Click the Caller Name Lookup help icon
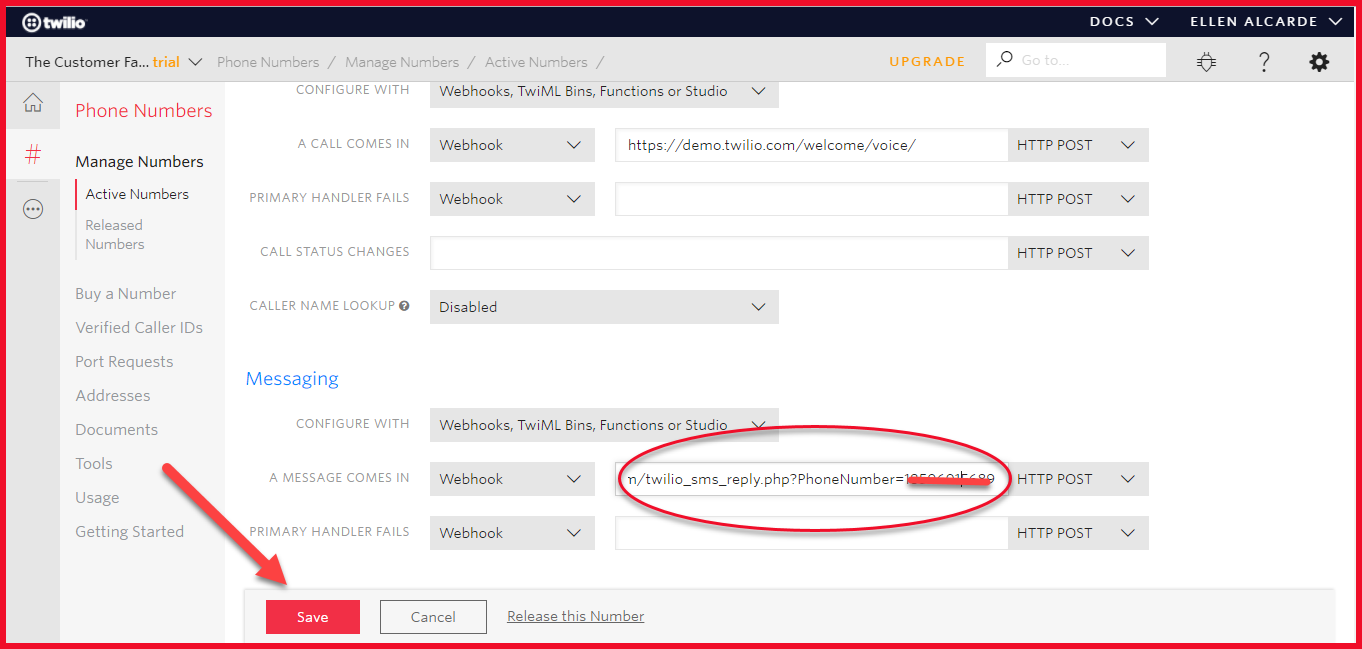The image size is (1362, 649). pyautogui.click(x=404, y=306)
